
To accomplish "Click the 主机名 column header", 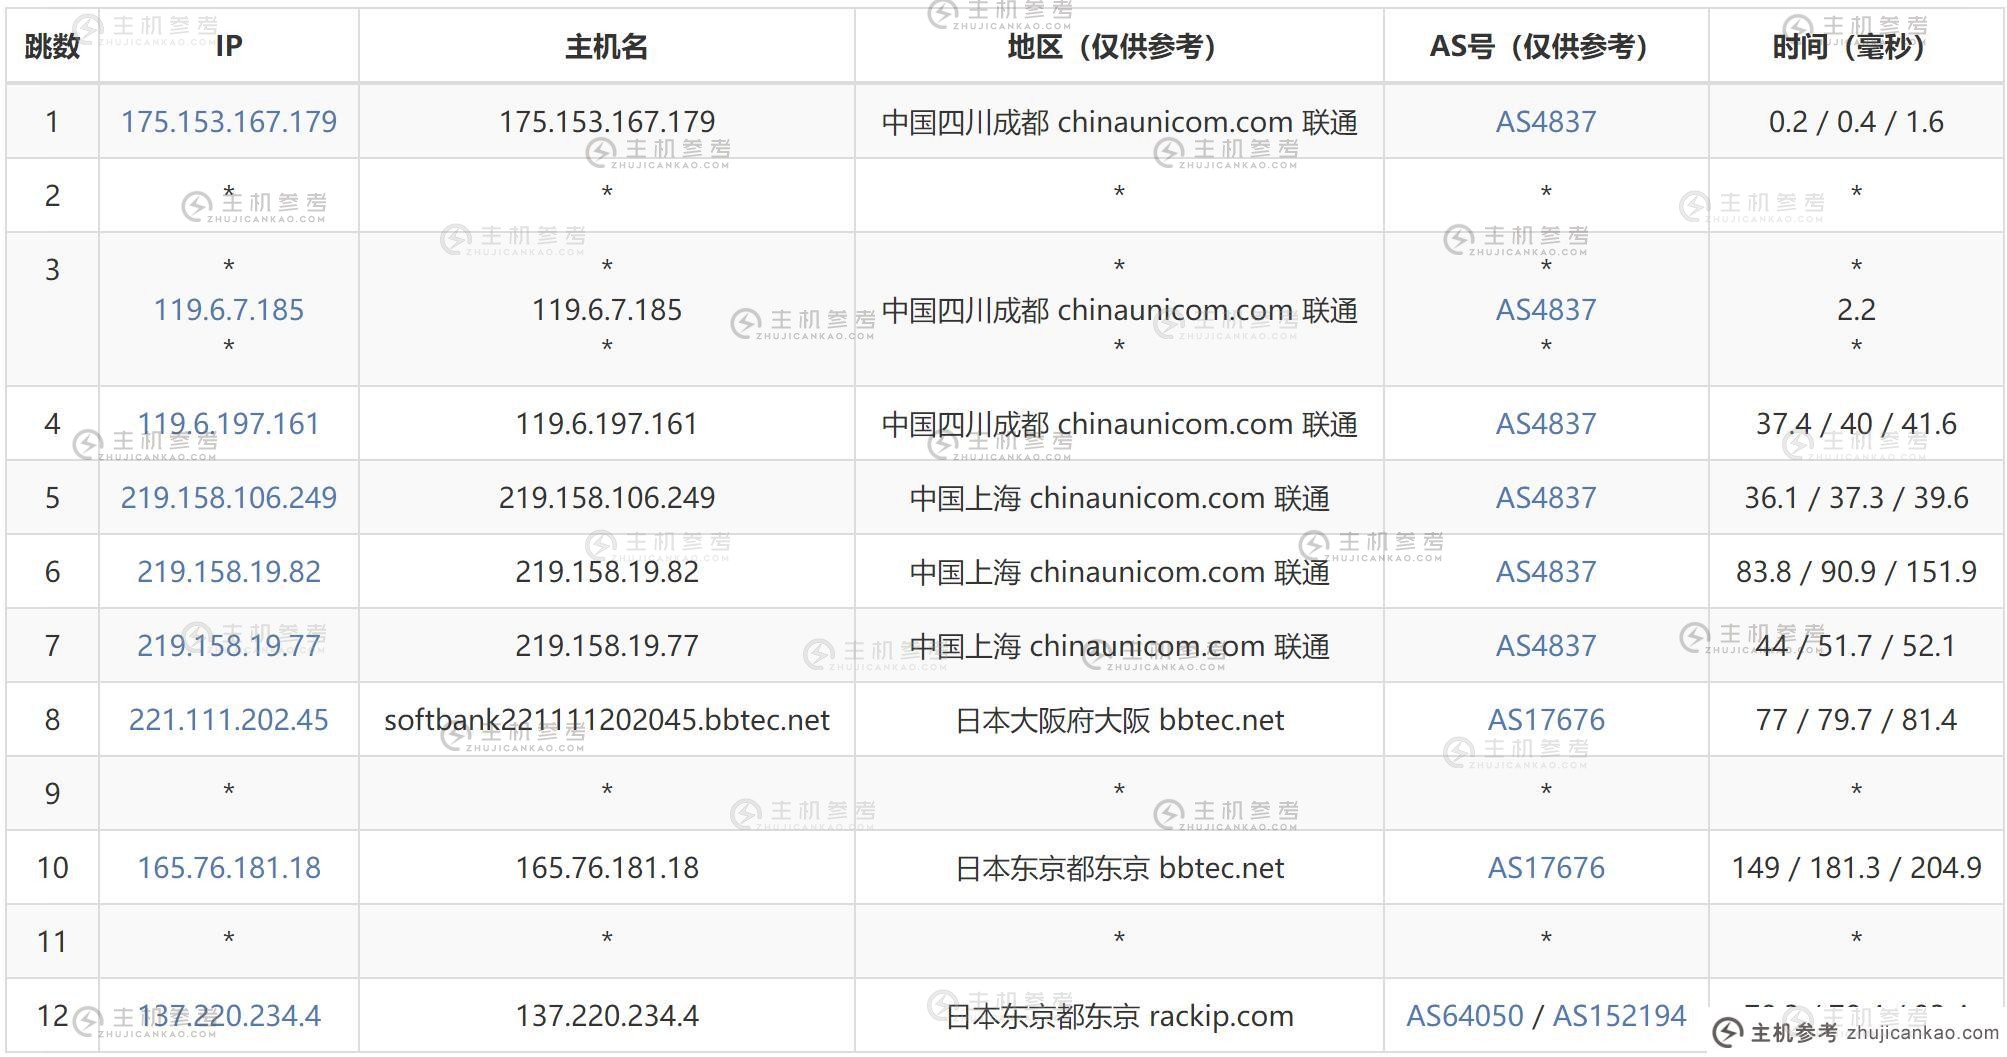I will [606, 46].
